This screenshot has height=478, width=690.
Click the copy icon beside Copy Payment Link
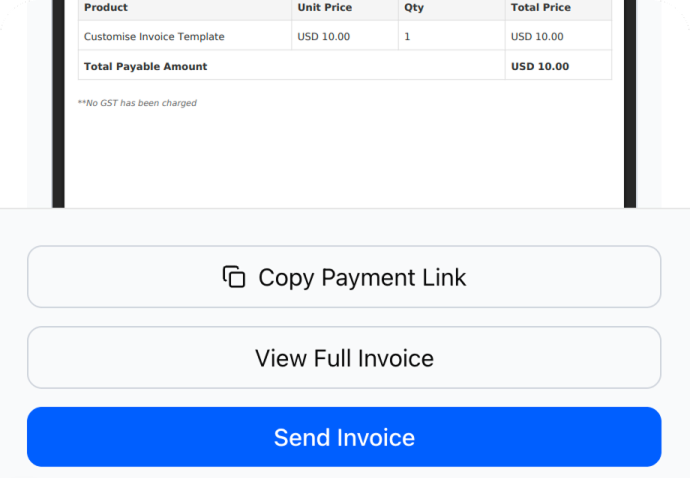(234, 277)
